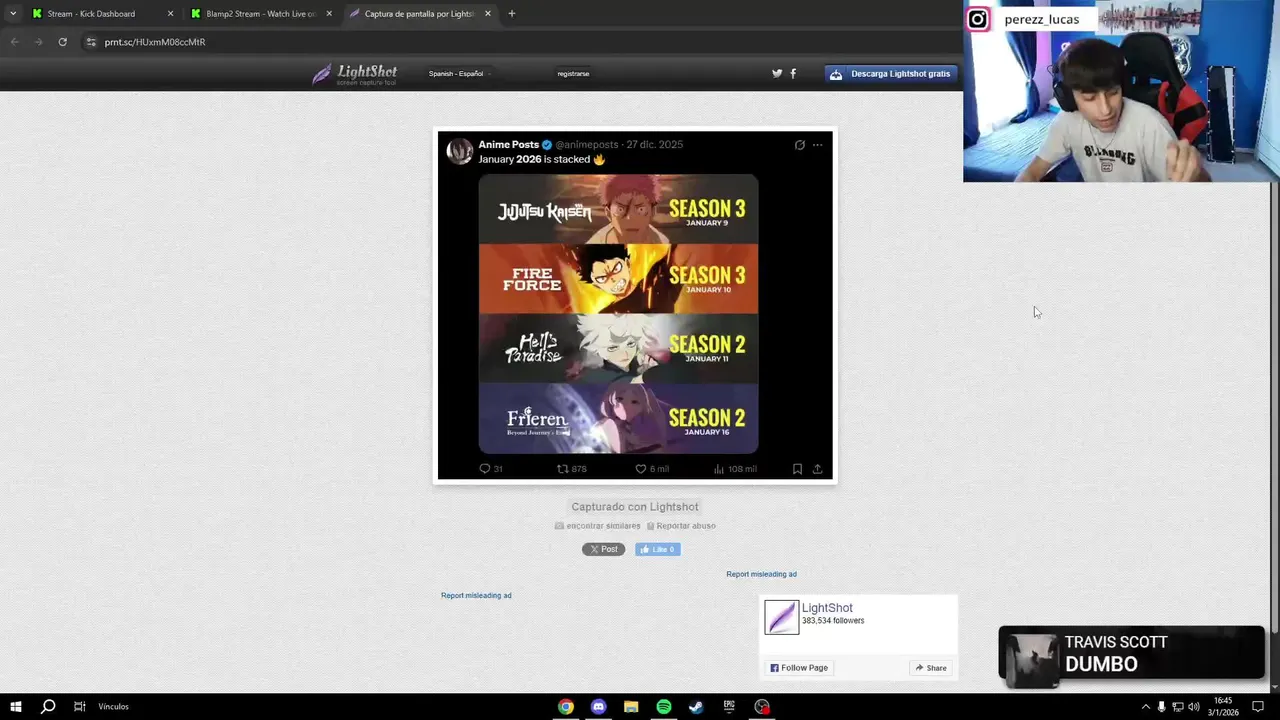The width and height of the screenshot is (1280, 720).
Task: Open Task View on taskbar
Action: click(79, 707)
